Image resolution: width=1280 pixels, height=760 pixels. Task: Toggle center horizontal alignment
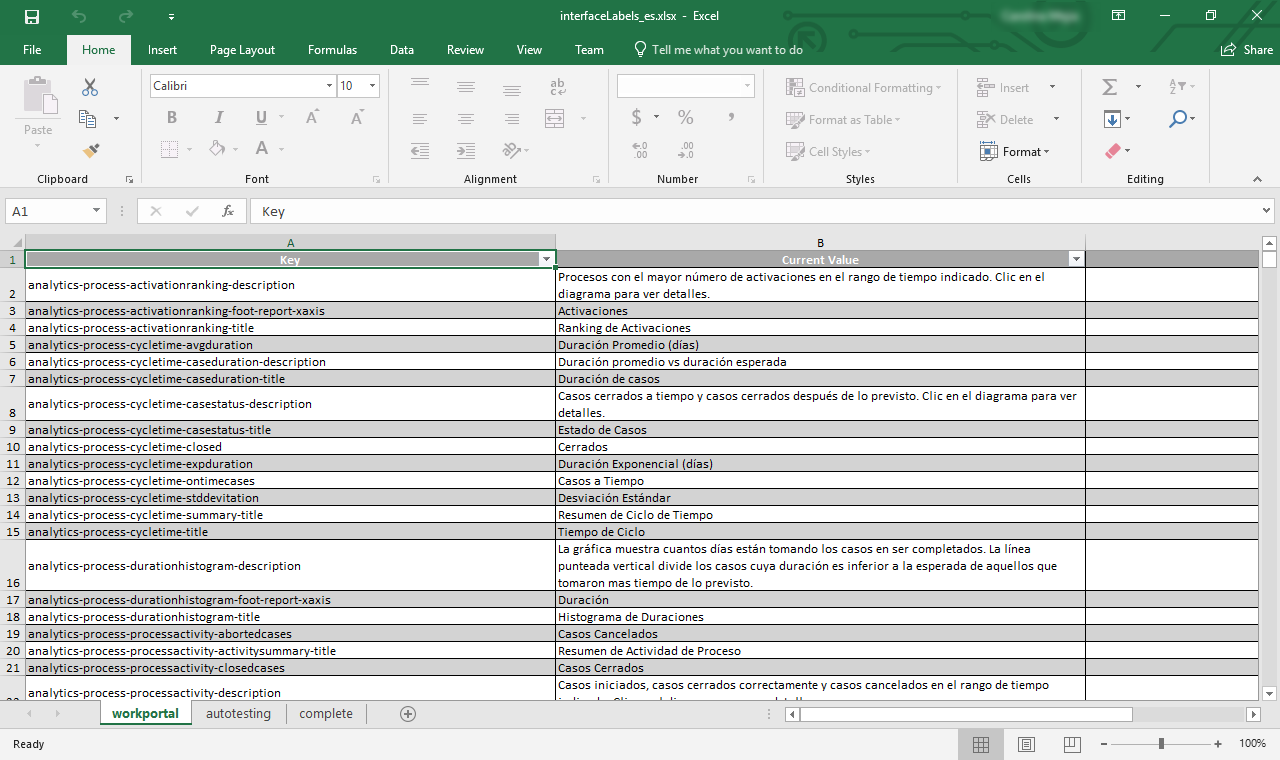click(465, 118)
